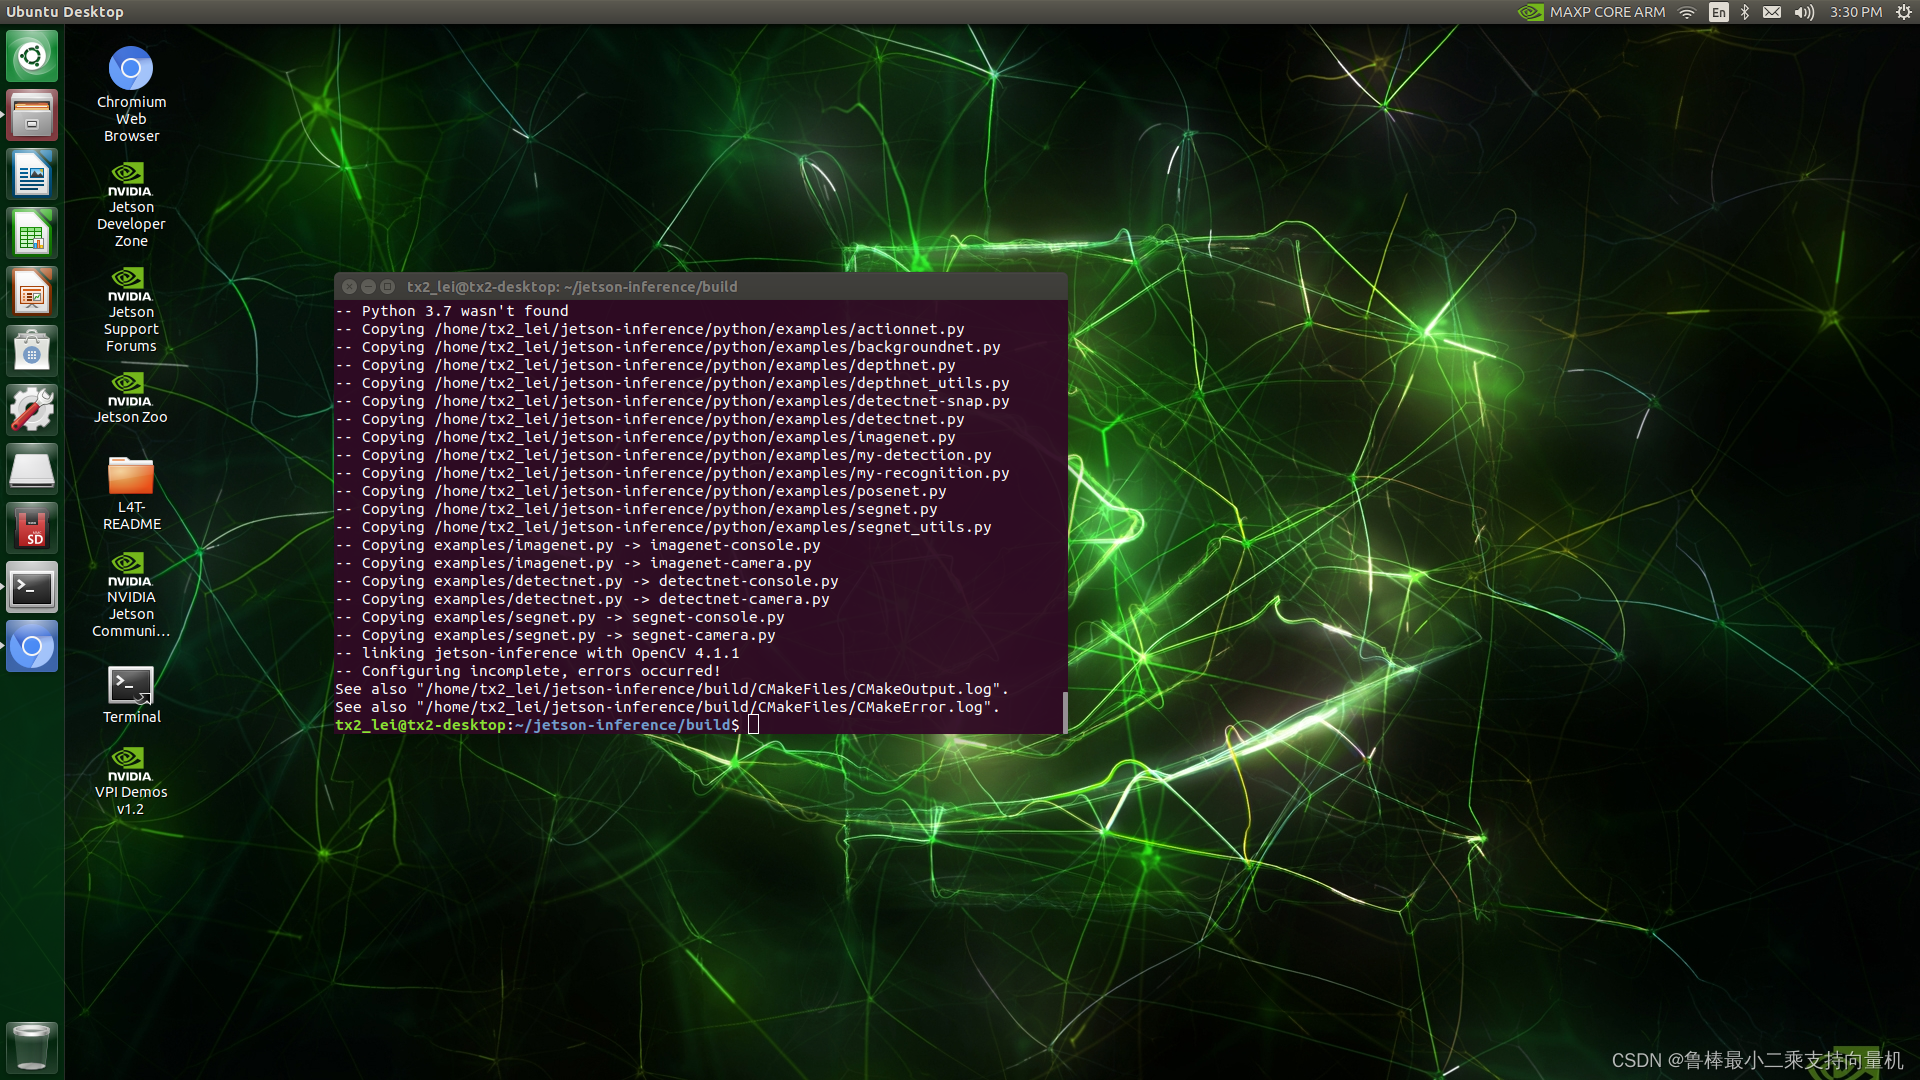
Task: Open the VPI Demos v1.2 shortcut
Action: click(x=131, y=765)
